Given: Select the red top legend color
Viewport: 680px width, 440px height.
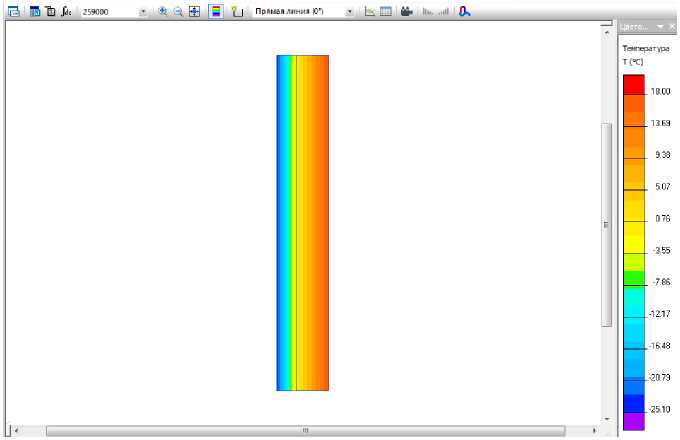Looking at the screenshot, I should click(x=634, y=85).
